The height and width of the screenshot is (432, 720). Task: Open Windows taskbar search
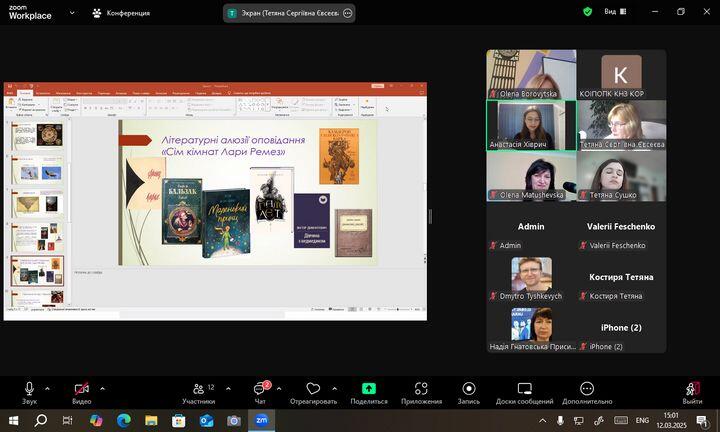click(40, 420)
